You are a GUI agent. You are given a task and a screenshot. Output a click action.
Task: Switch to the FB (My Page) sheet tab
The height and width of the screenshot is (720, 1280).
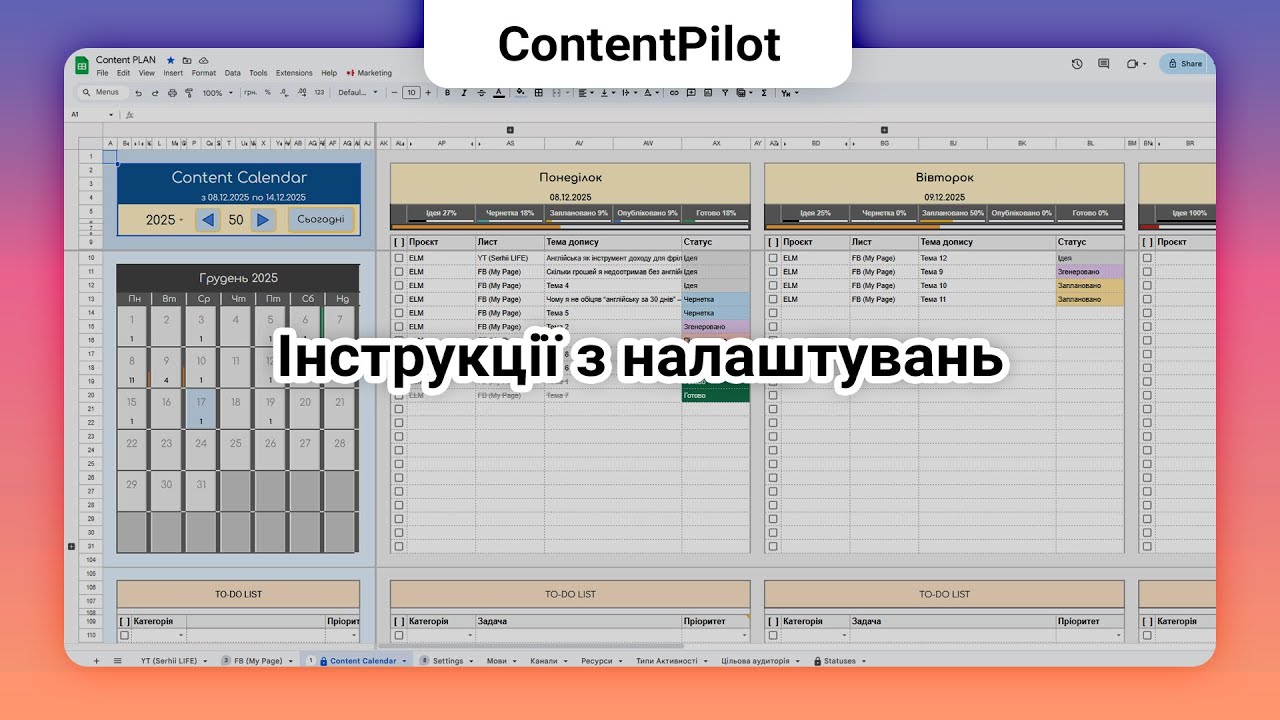pyautogui.click(x=258, y=661)
